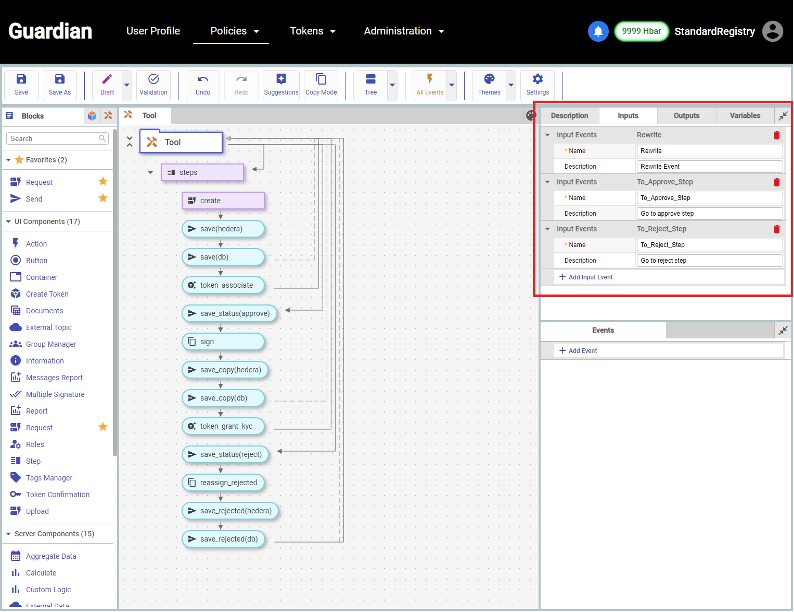Open the Themes dropdown arrow
794x612 pixels.
[x=510, y=84]
